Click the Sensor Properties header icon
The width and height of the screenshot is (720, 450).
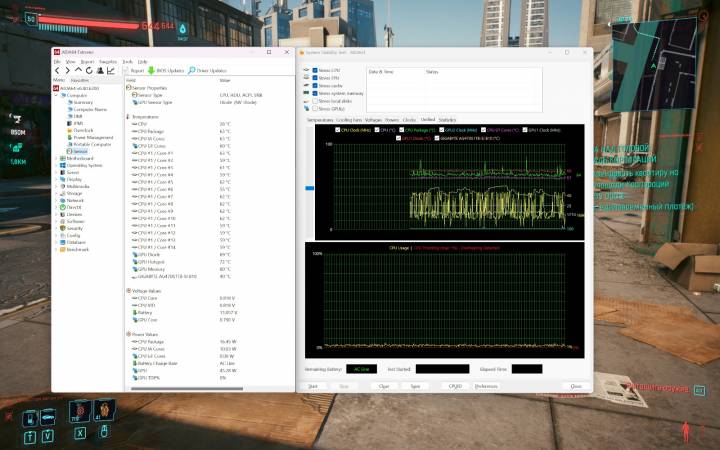coord(129,87)
